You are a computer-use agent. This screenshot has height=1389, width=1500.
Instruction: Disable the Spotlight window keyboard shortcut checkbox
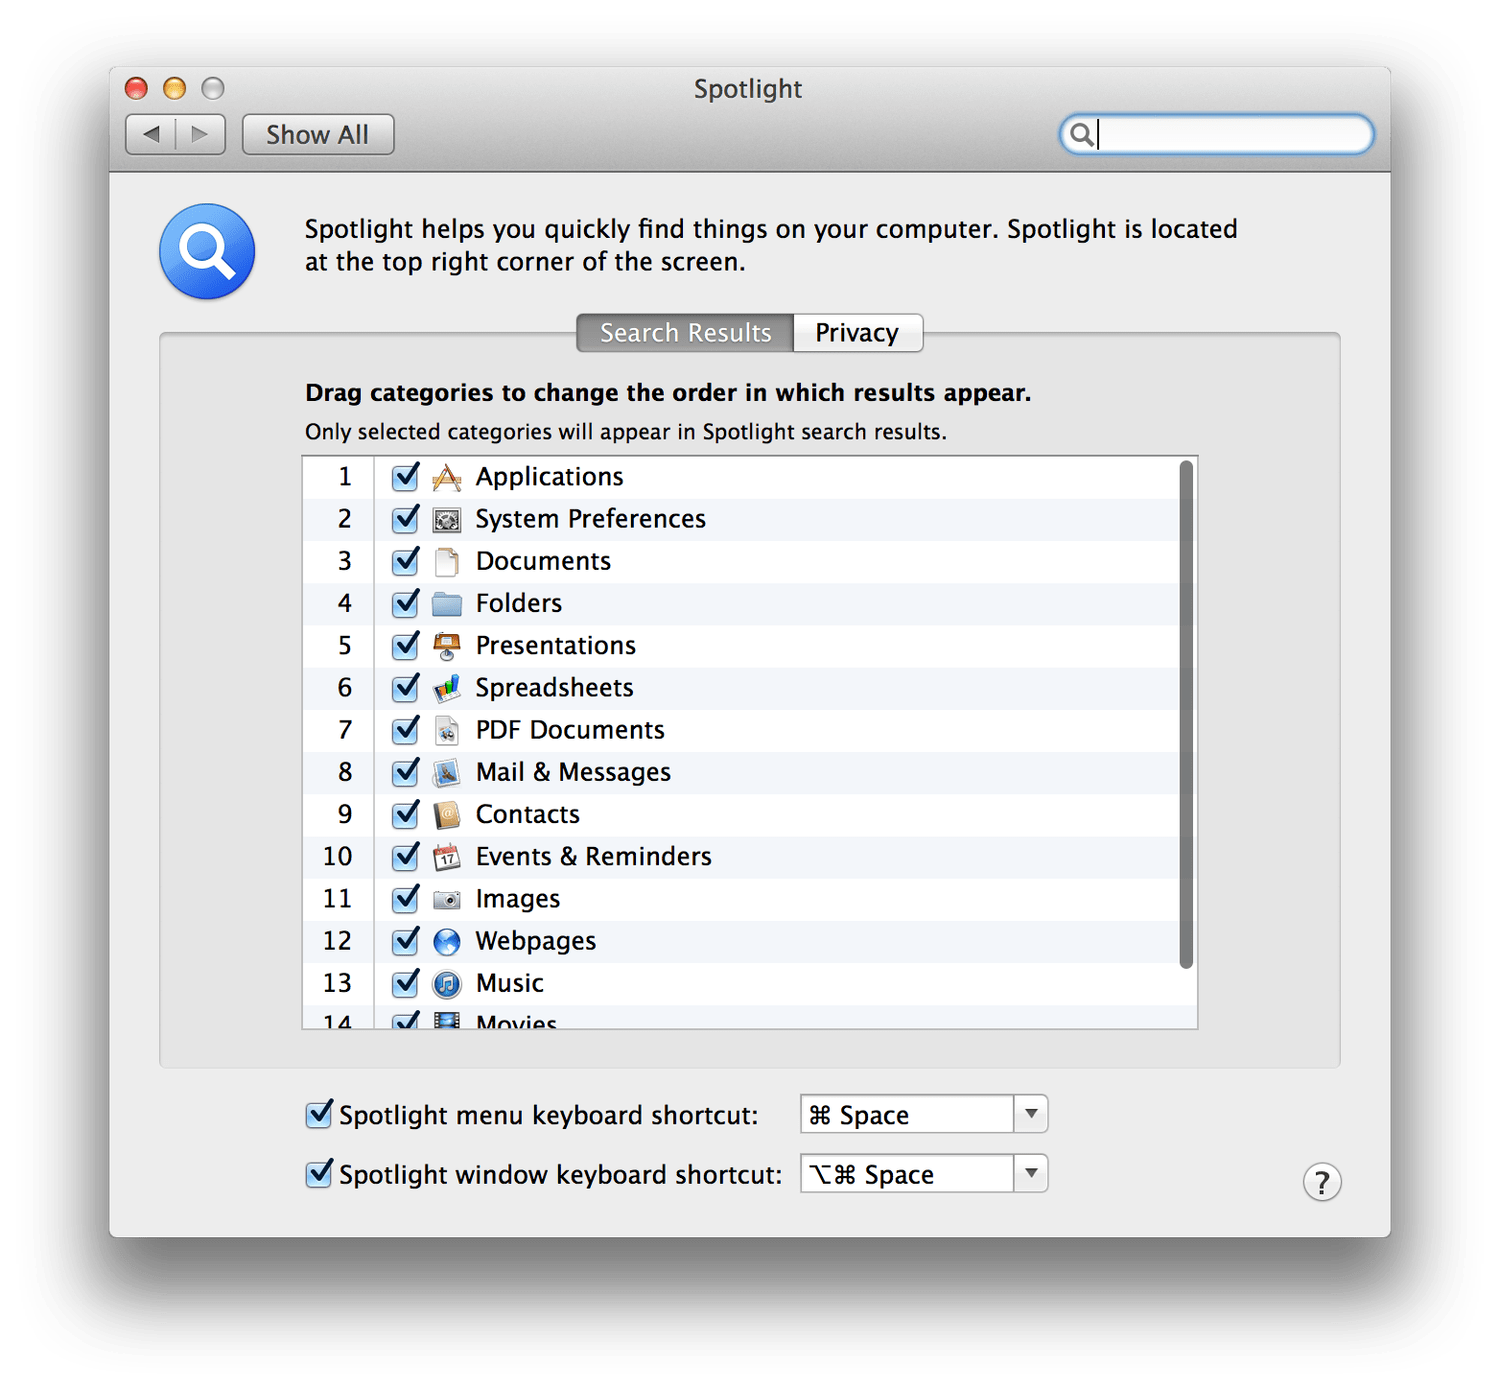click(319, 1173)
